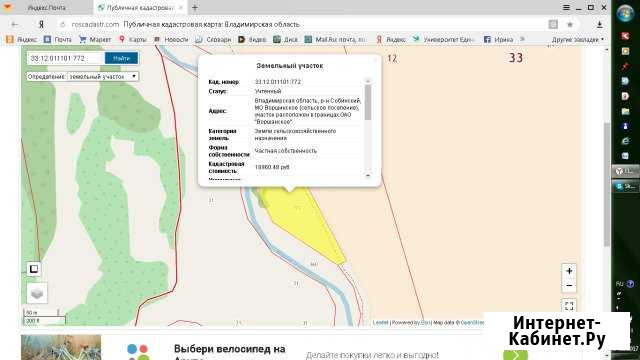This screenshot has width=640, height=360.
Task: Focus the cadastral number search field
Action: [66, 58]
